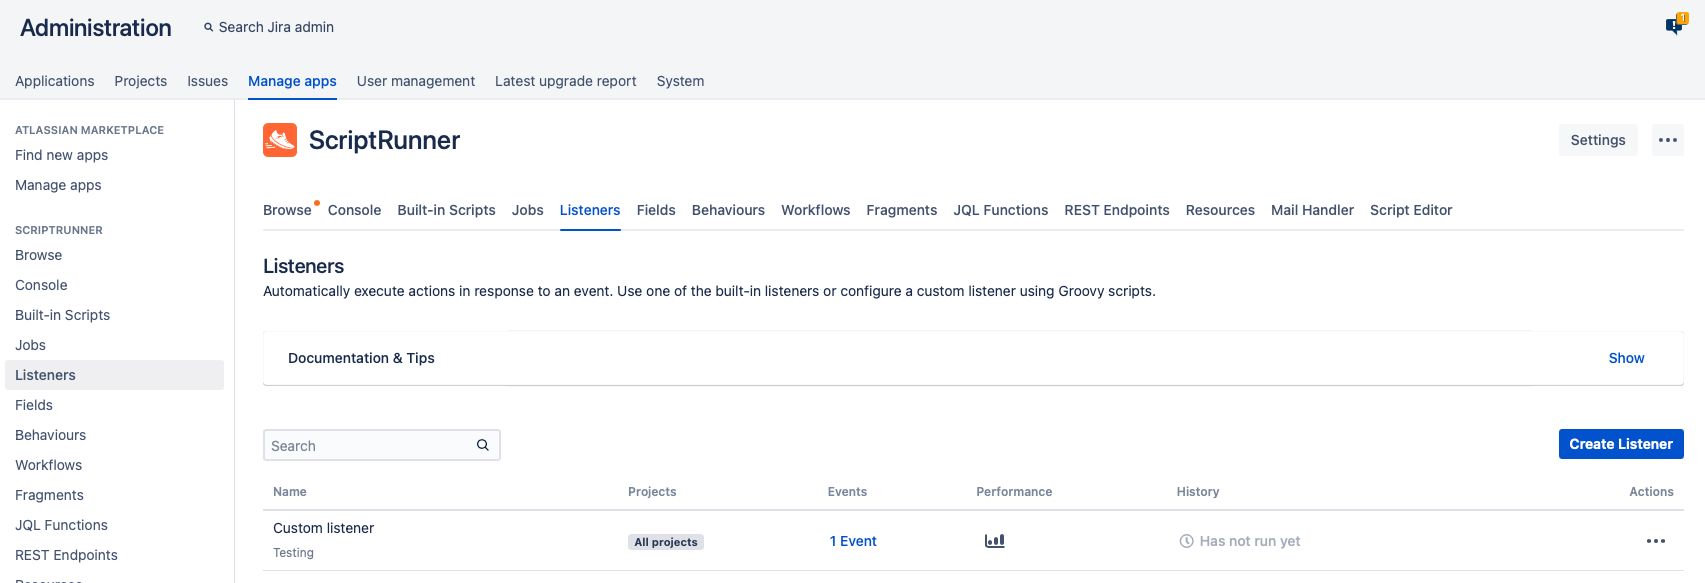Switch to ScriptRunner Console tab
This screenshot has width=1705, height=583.
[x=354, y=210]
